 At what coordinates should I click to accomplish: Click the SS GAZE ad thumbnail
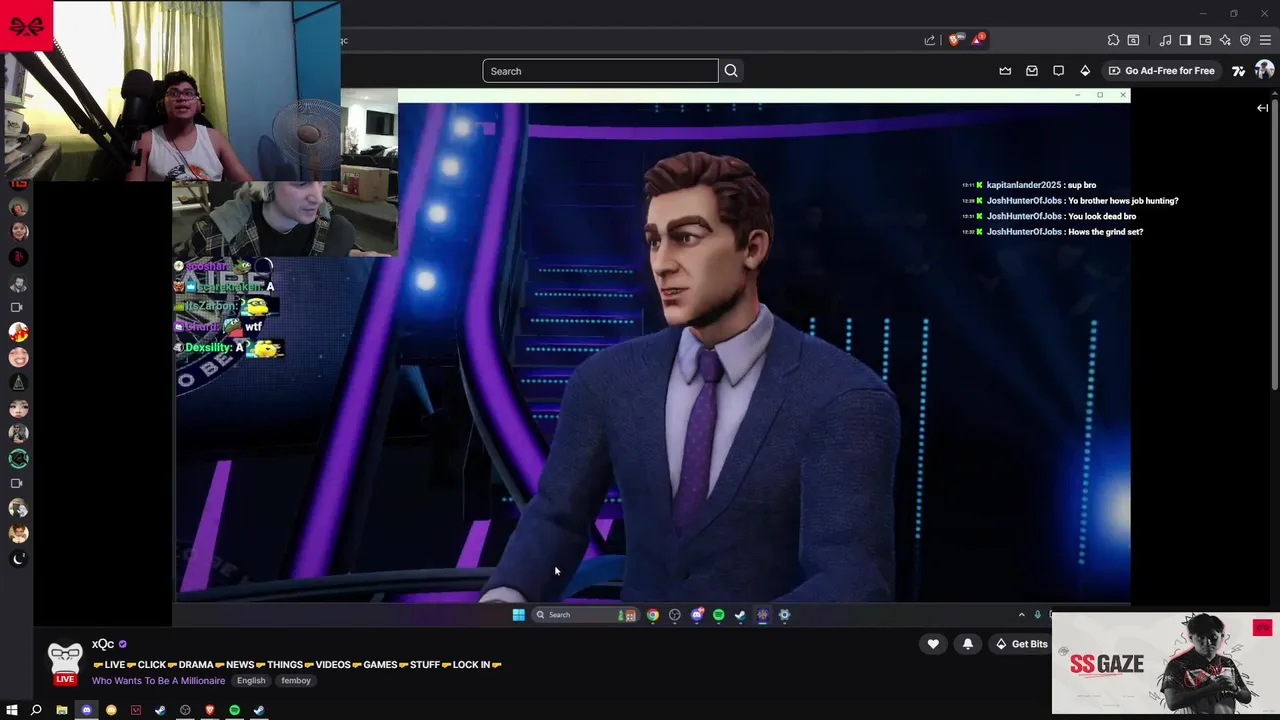1165,664
